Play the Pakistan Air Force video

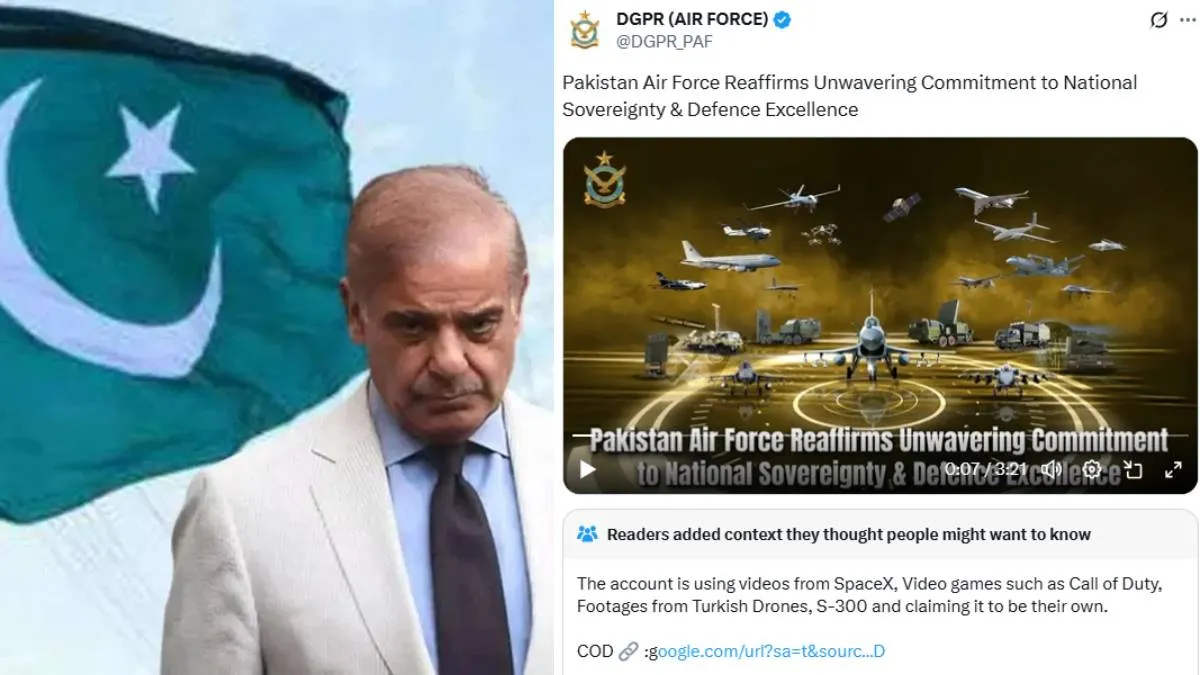click(587, 469)
